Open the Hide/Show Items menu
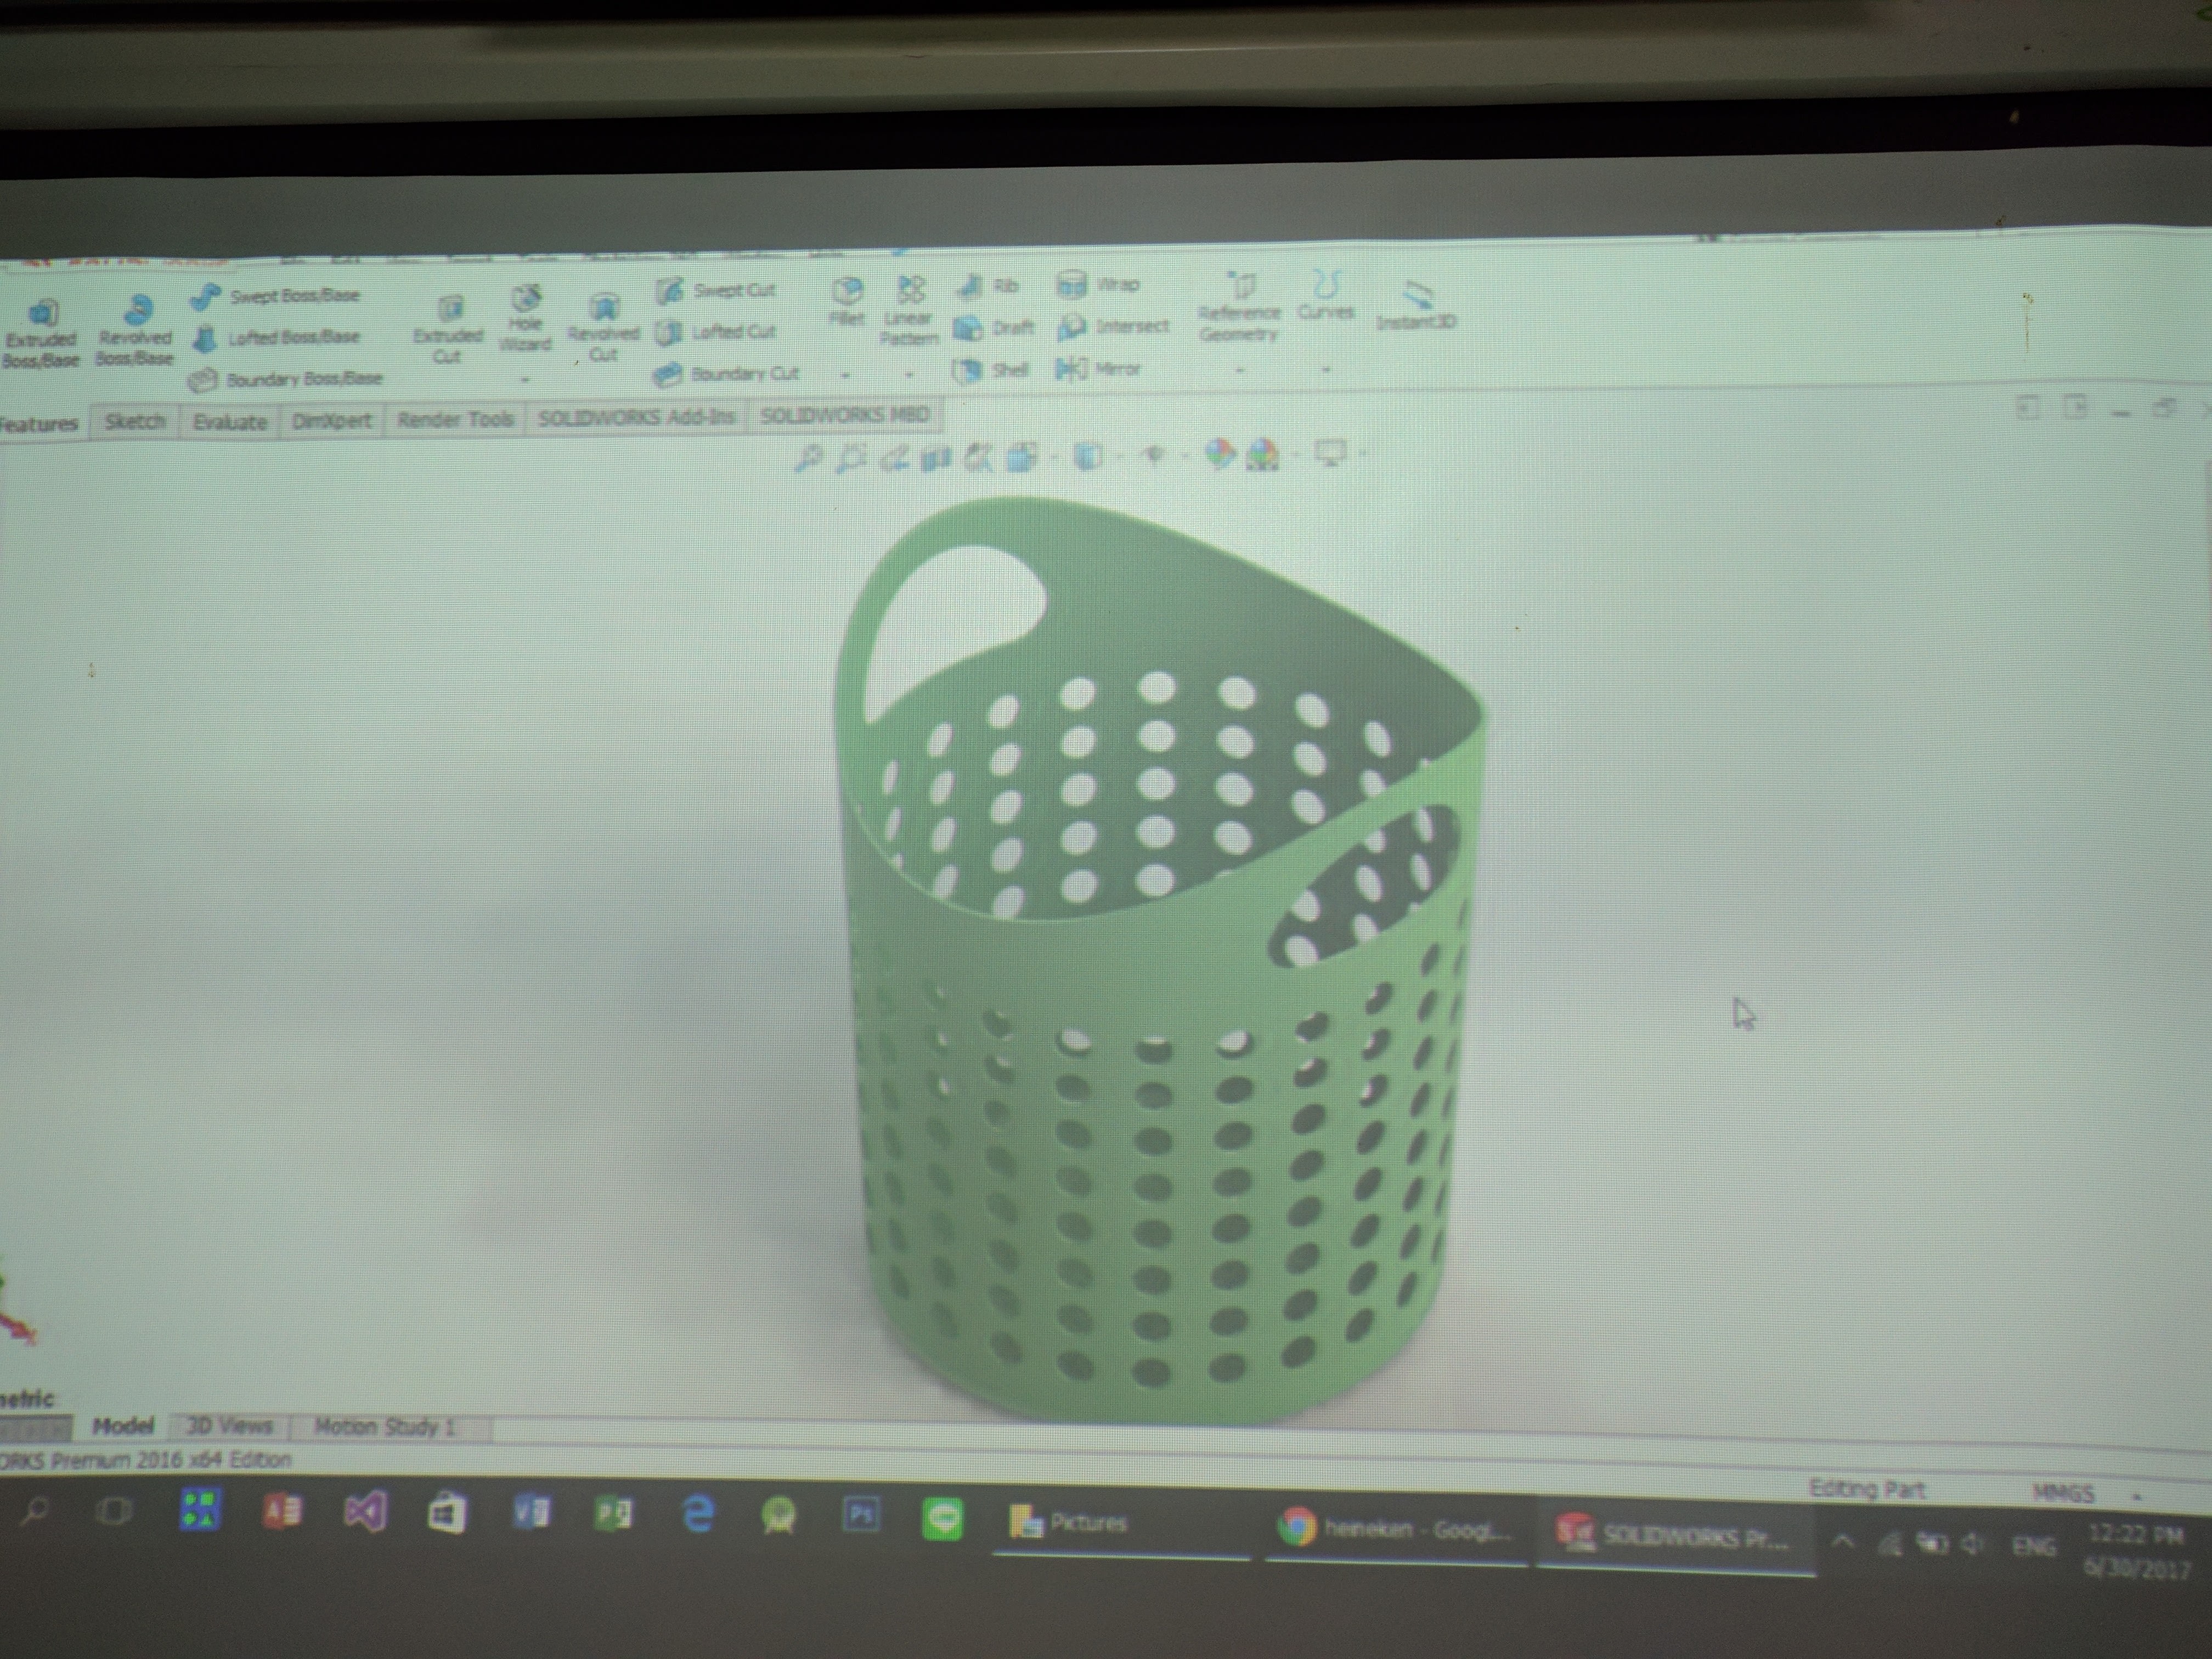 [1154, 456]
